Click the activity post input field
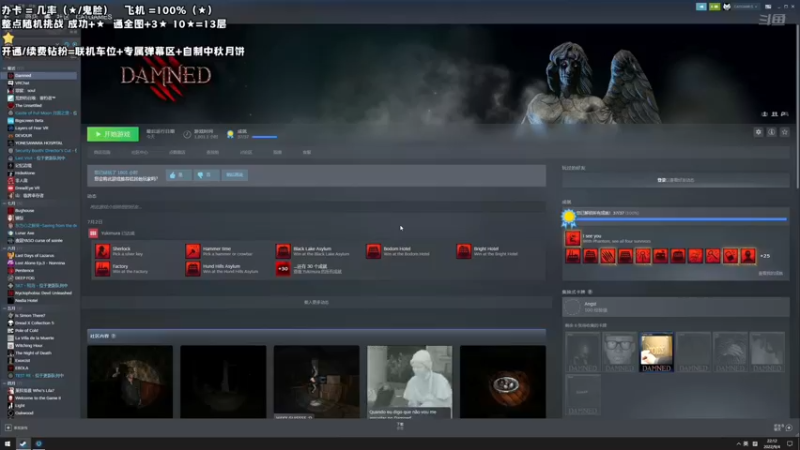 click(316, 207)
